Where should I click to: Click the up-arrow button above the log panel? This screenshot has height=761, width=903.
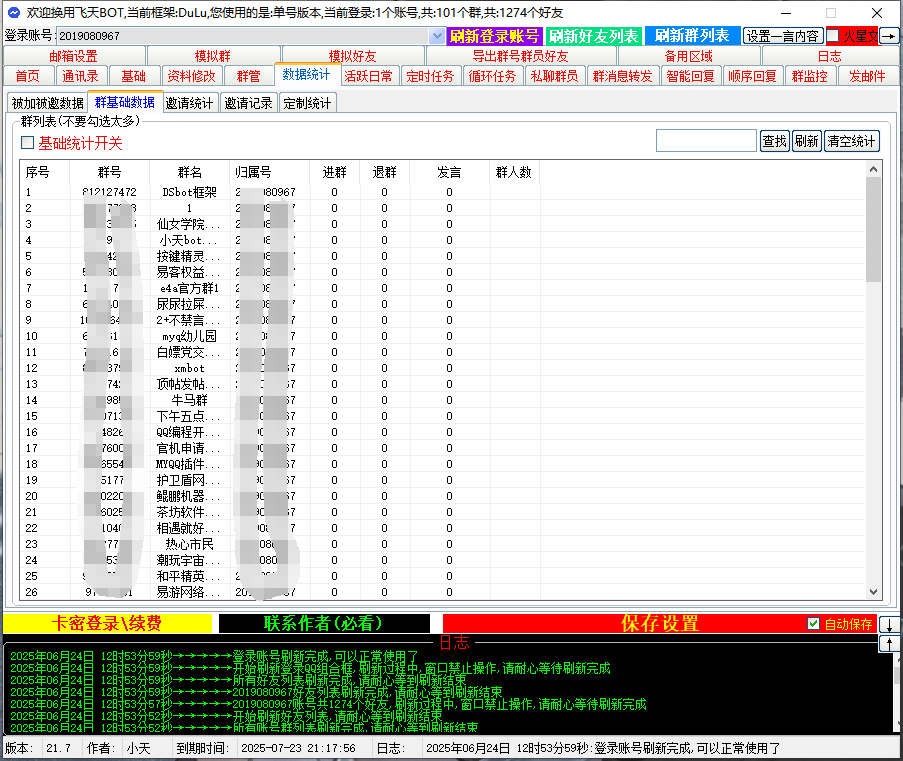(x=889, y=643)
